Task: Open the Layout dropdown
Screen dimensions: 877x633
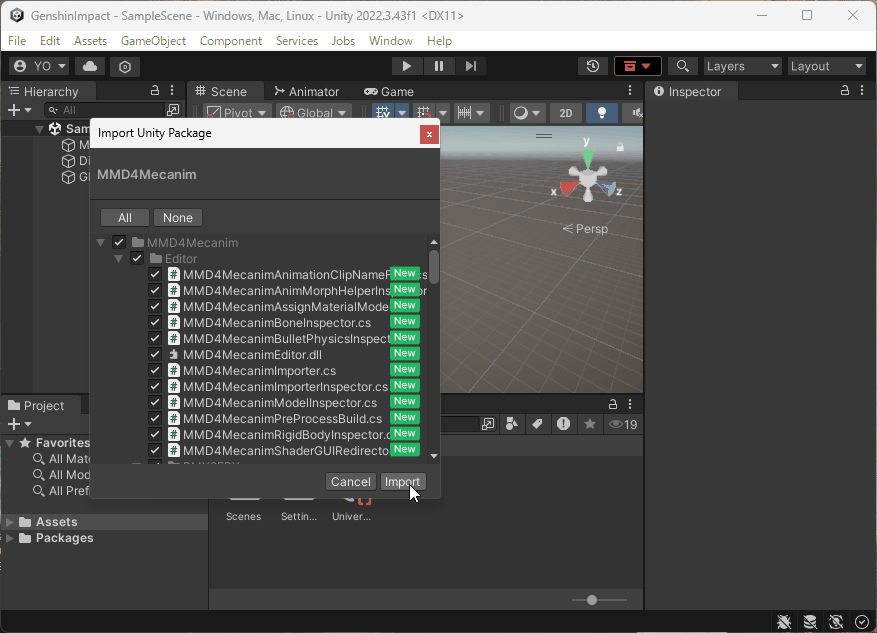Action: (826, 65)
